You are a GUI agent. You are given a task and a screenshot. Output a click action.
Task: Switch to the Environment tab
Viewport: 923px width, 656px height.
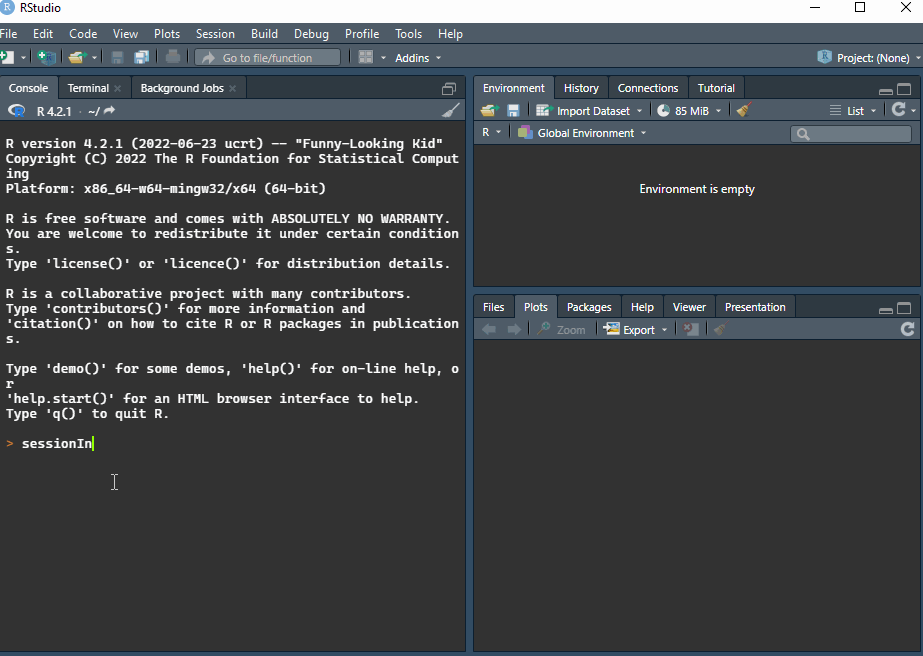pyautogui.click(x=513, y=88)
